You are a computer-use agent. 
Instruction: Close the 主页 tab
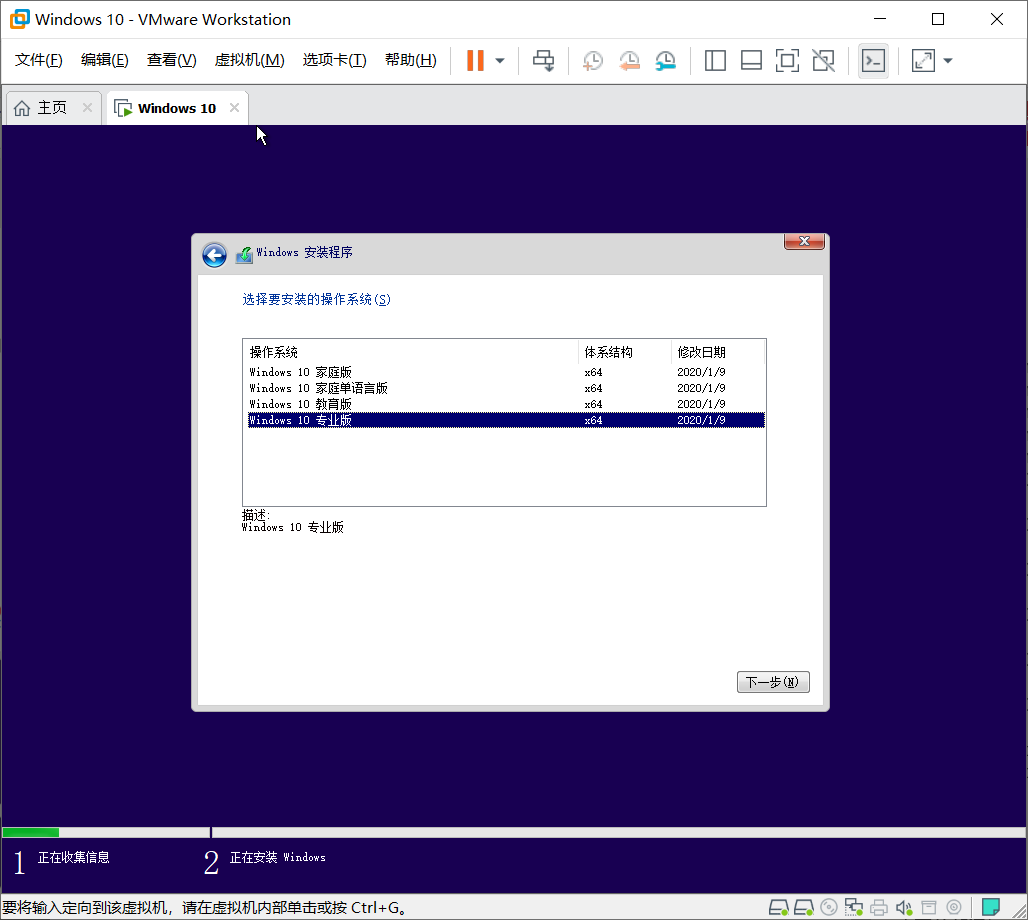click(x=87, y=108)
